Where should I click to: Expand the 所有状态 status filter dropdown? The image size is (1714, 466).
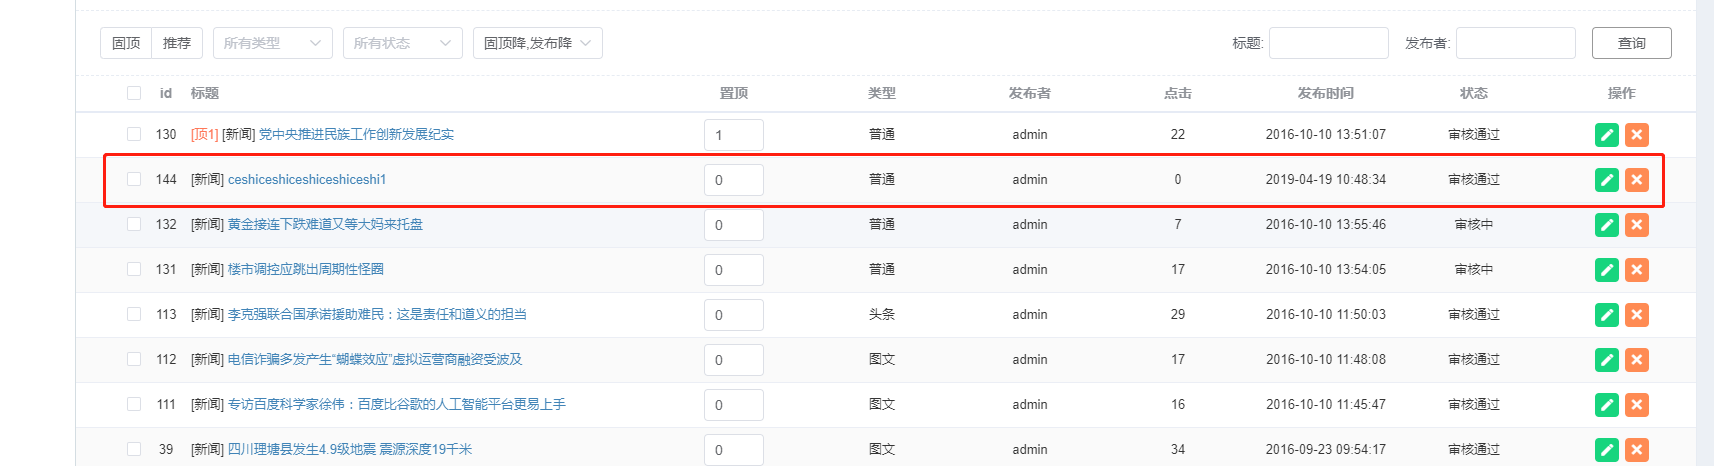402,43
